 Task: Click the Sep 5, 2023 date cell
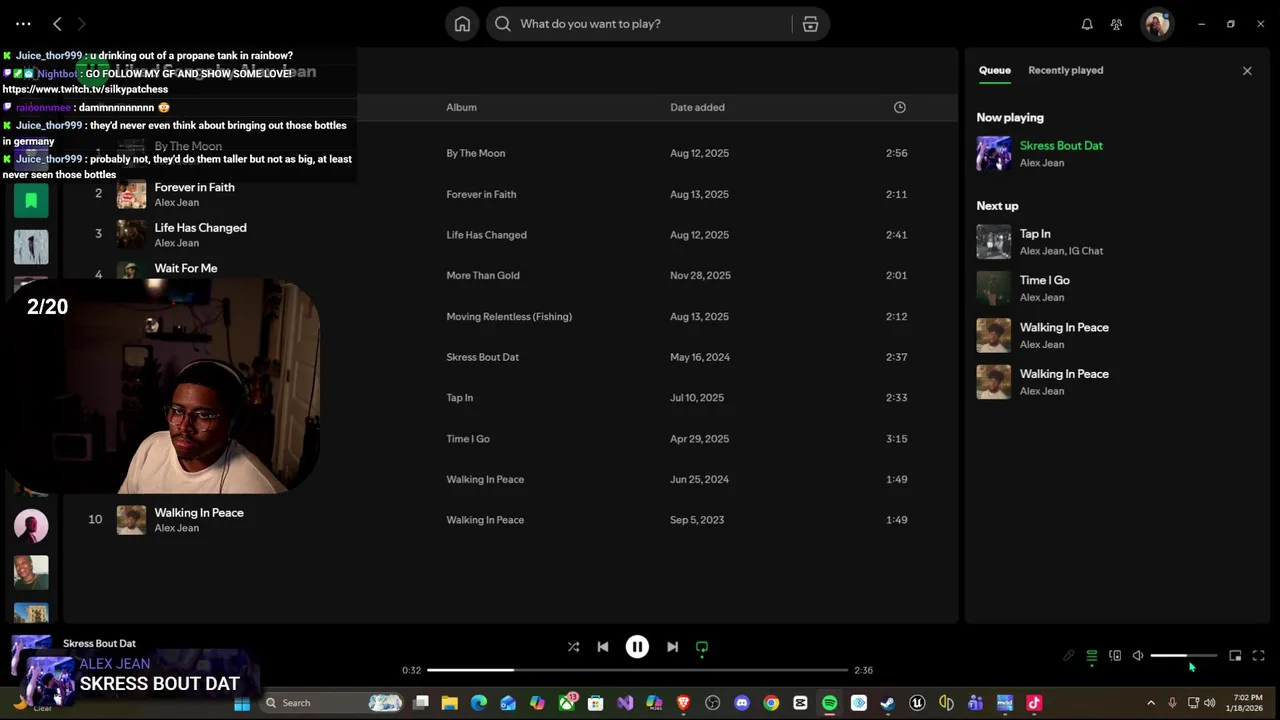pos(699,520)
